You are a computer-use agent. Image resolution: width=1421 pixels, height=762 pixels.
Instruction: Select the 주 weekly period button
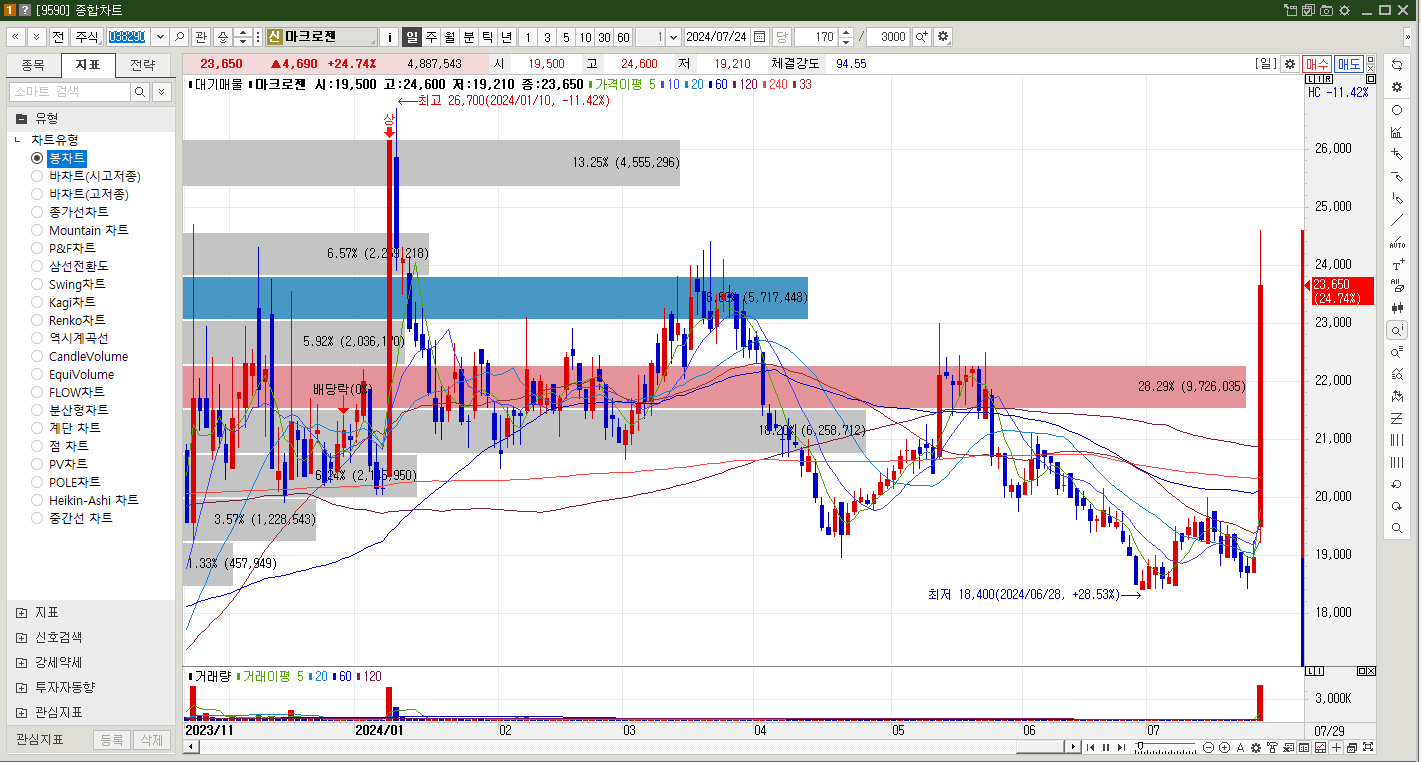[x=431, y=37]
